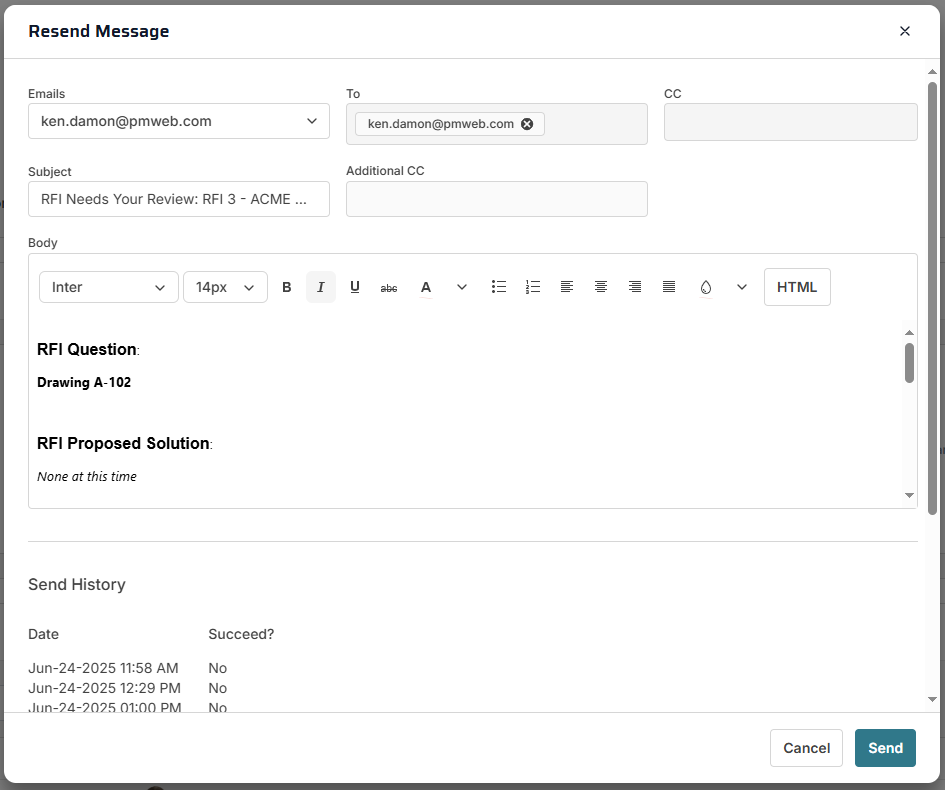Toggle strikethrough formatting
This screenshot has height=790, width=945.
pyautogui.click(x=389, y=287)
